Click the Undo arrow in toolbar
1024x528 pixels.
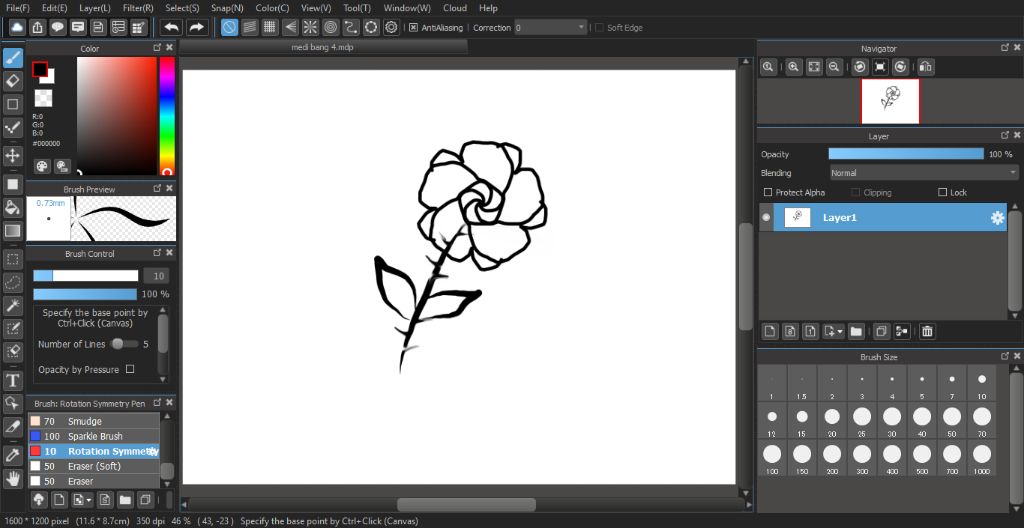coord(172,27)
